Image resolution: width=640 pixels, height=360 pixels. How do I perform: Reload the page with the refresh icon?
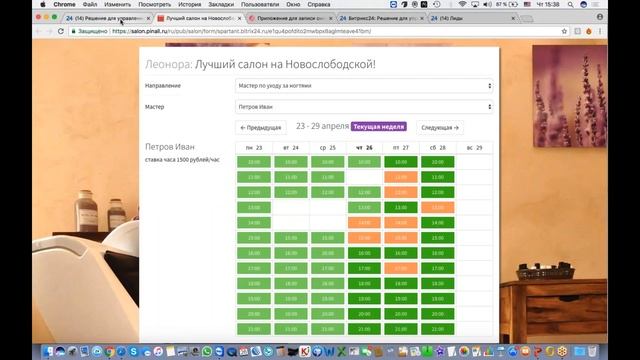(x=60, y=31)
